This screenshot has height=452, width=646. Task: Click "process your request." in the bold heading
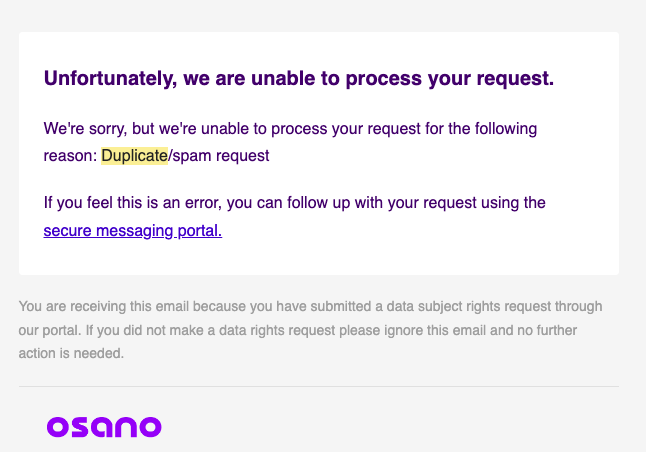pyautogui.click(x=470, y=78)
